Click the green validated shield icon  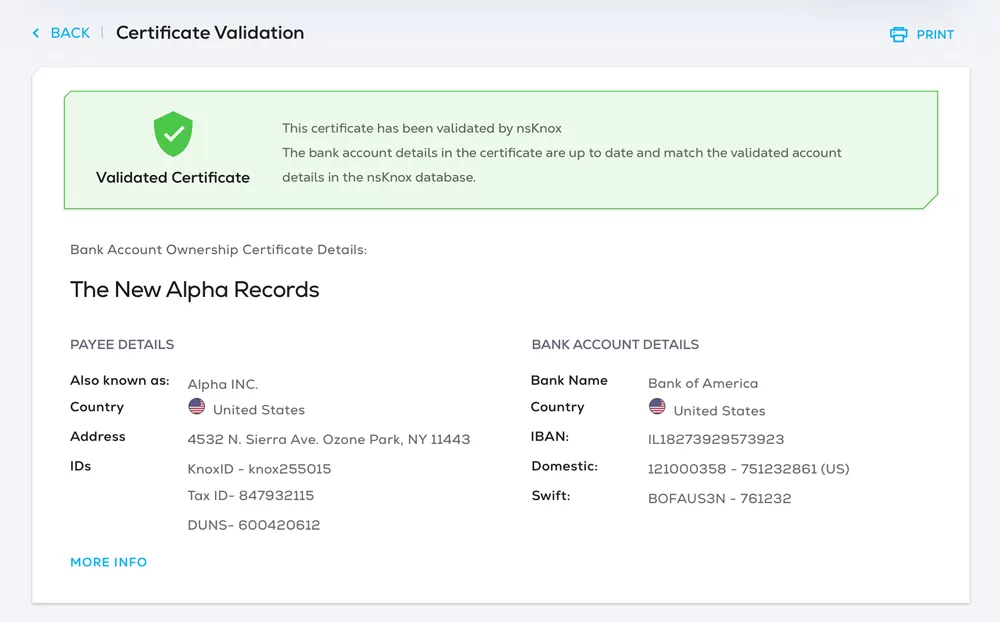pos(173,134)
